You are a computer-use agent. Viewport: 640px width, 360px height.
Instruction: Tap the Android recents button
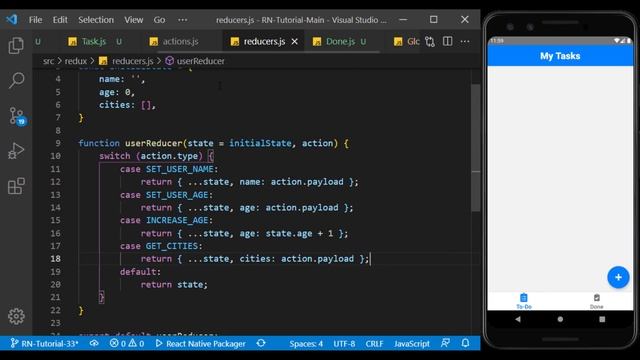pos(602,319)
